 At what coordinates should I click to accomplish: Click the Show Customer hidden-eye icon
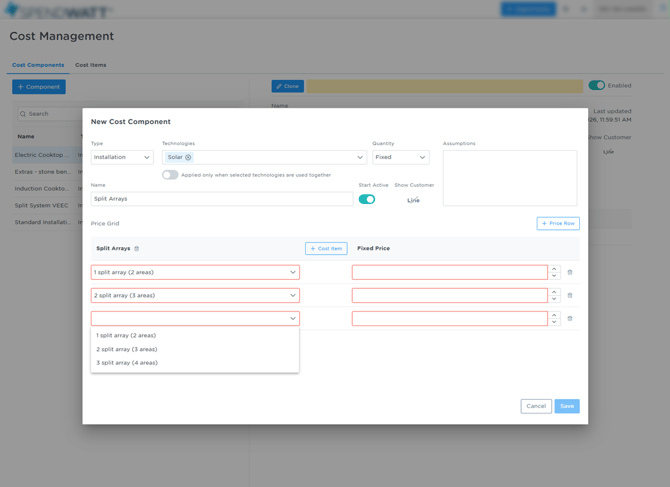[413, 200]
